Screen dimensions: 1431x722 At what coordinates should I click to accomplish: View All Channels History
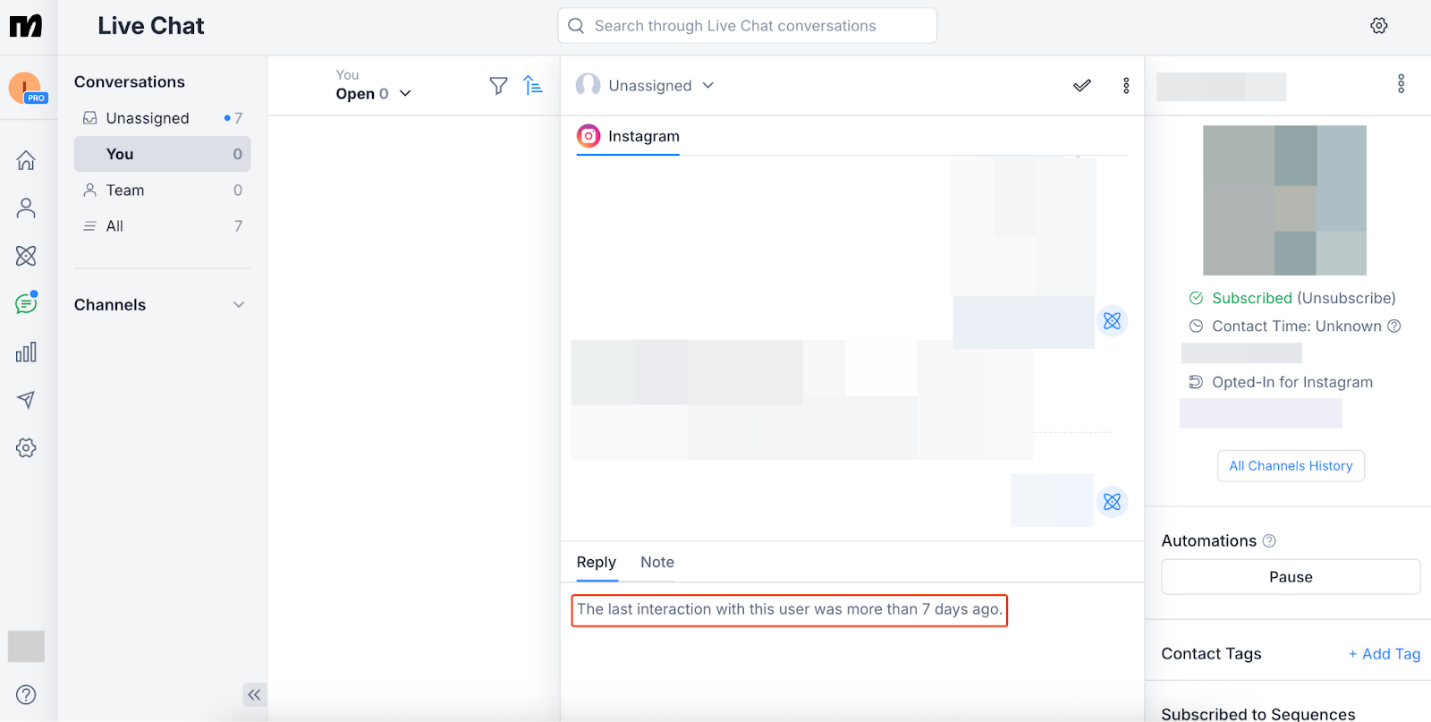1290,465
